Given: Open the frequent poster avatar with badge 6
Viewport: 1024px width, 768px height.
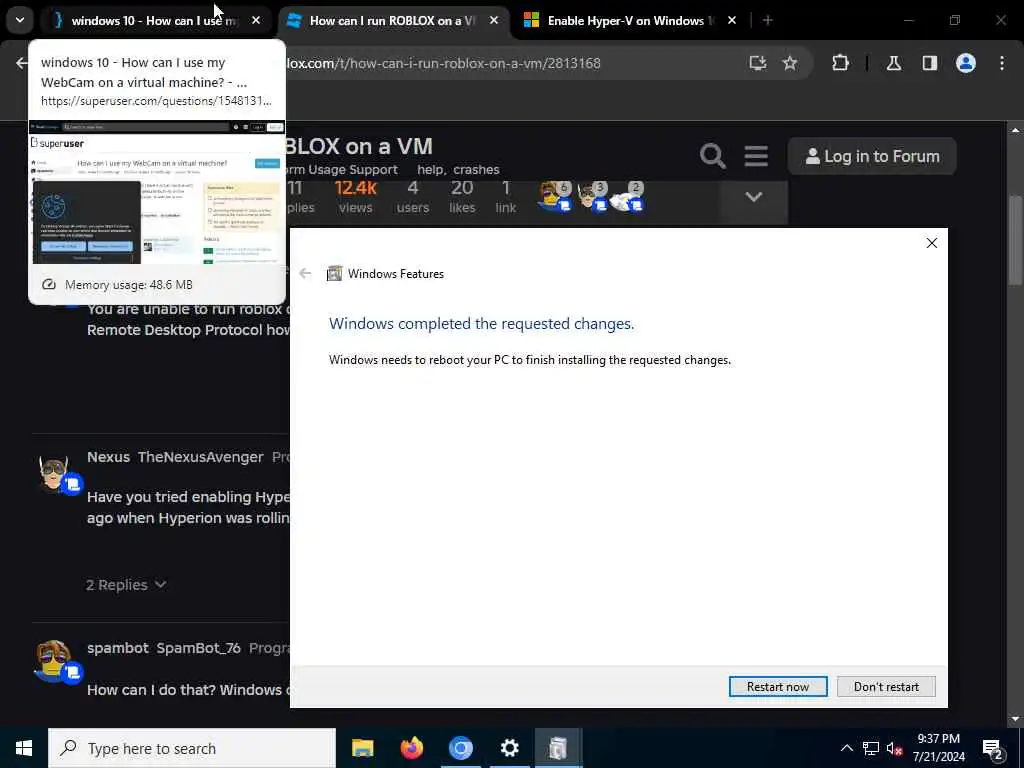Looking at the screenshot, I should [555, 197].
